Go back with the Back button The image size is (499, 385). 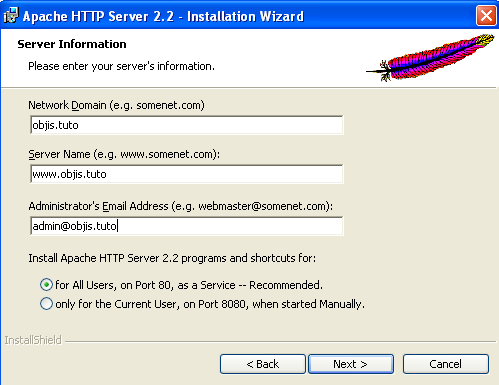pyautogui.click(x=263, y=364)
